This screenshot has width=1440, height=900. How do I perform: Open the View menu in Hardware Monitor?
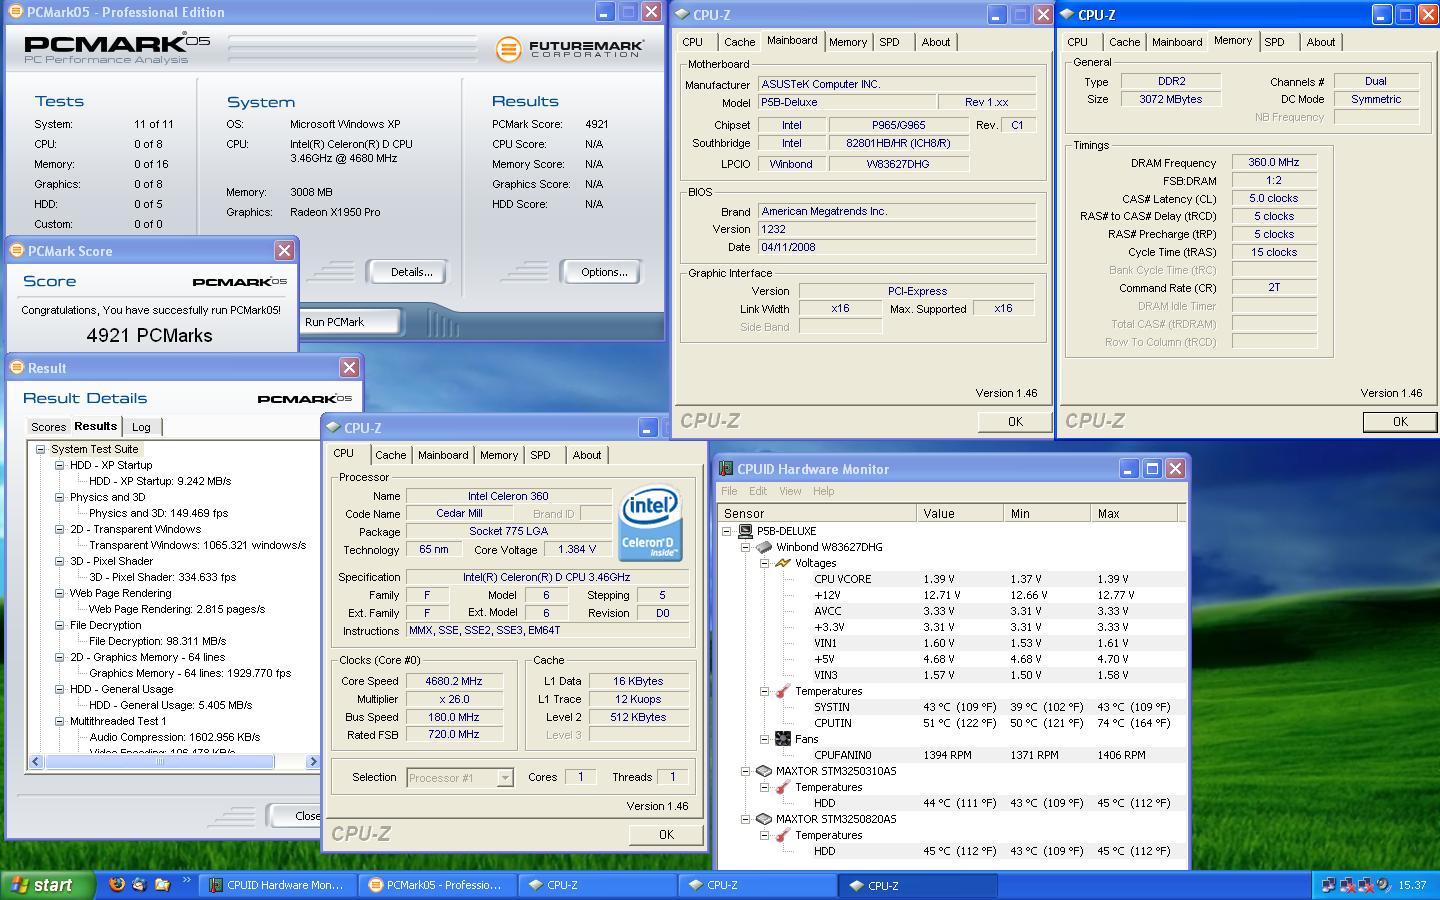(x=790, y=491)
